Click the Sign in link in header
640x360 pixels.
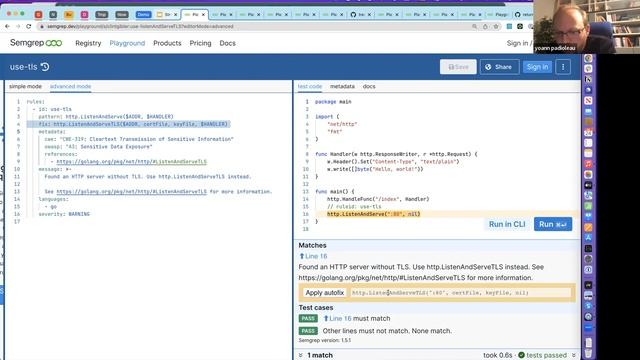[517, 43]
